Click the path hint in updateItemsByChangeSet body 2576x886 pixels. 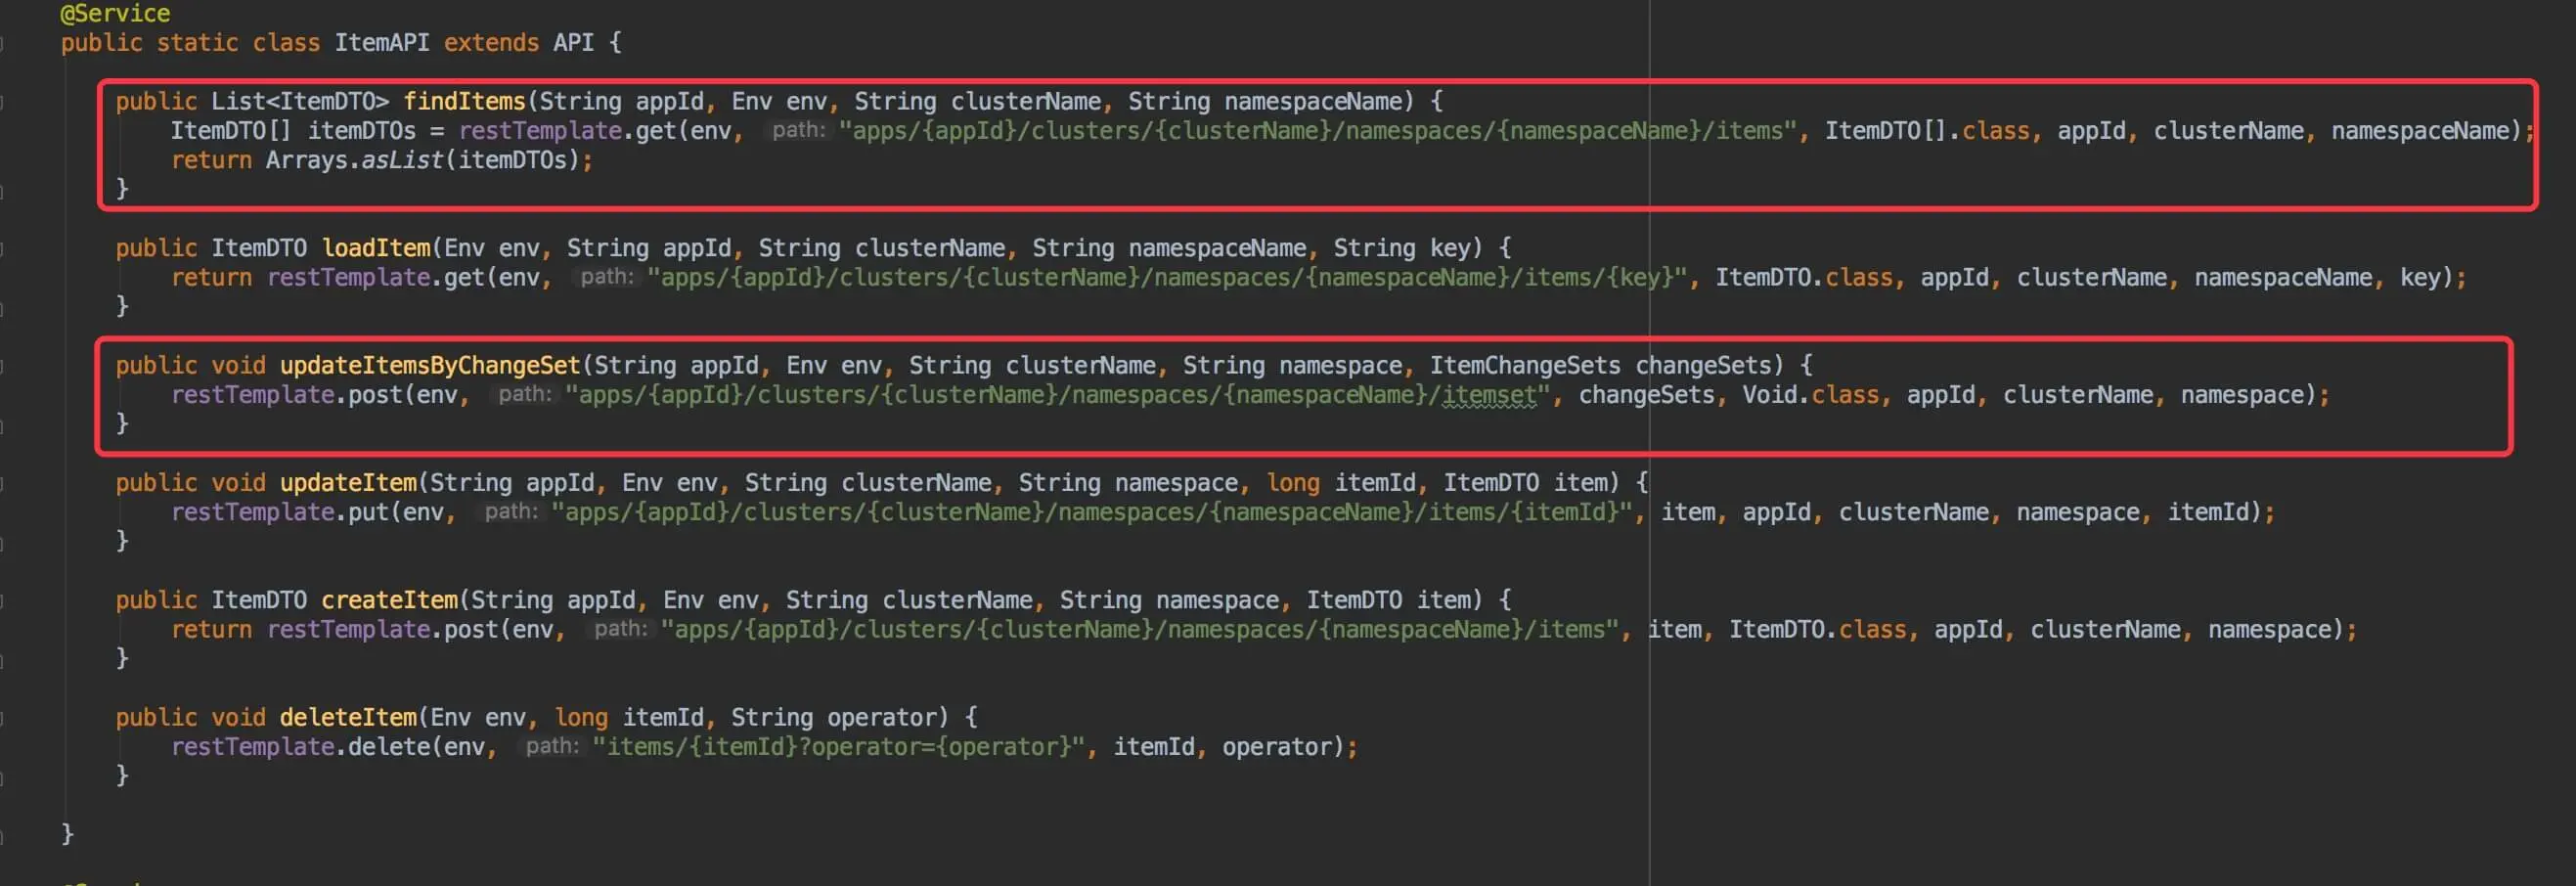click(525, 394)
